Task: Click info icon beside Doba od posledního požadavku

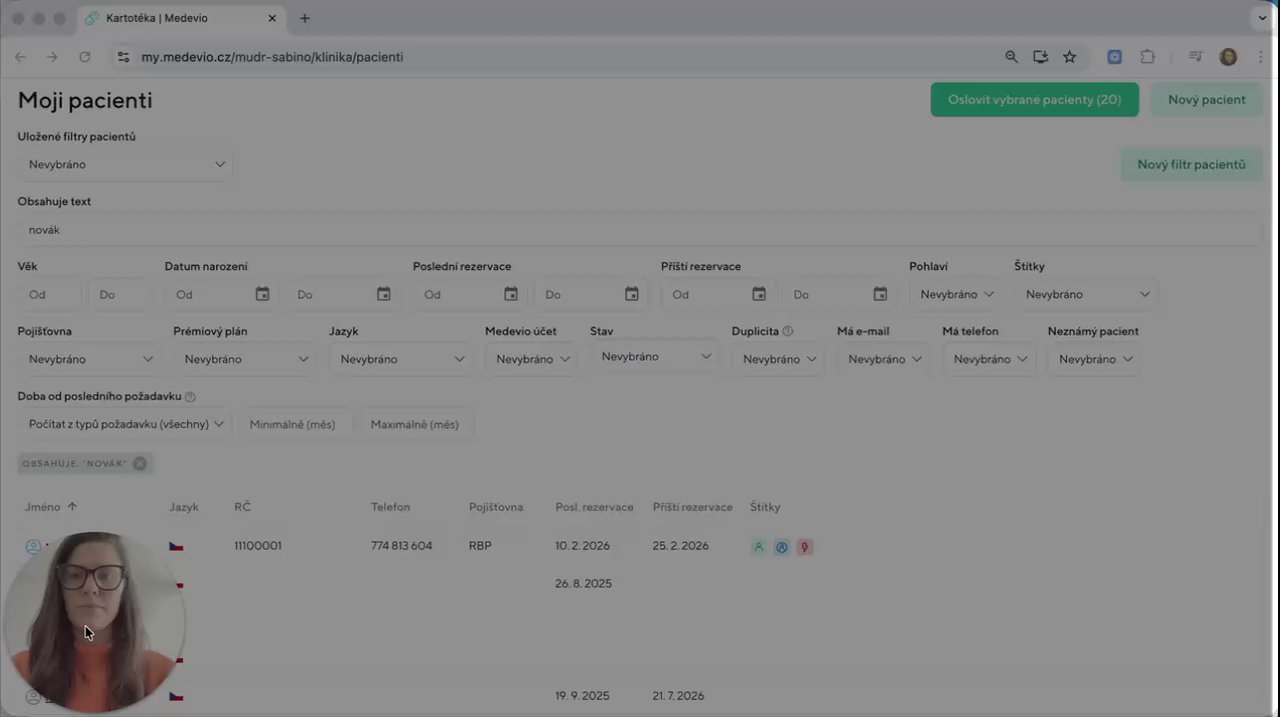Action: 190,397
